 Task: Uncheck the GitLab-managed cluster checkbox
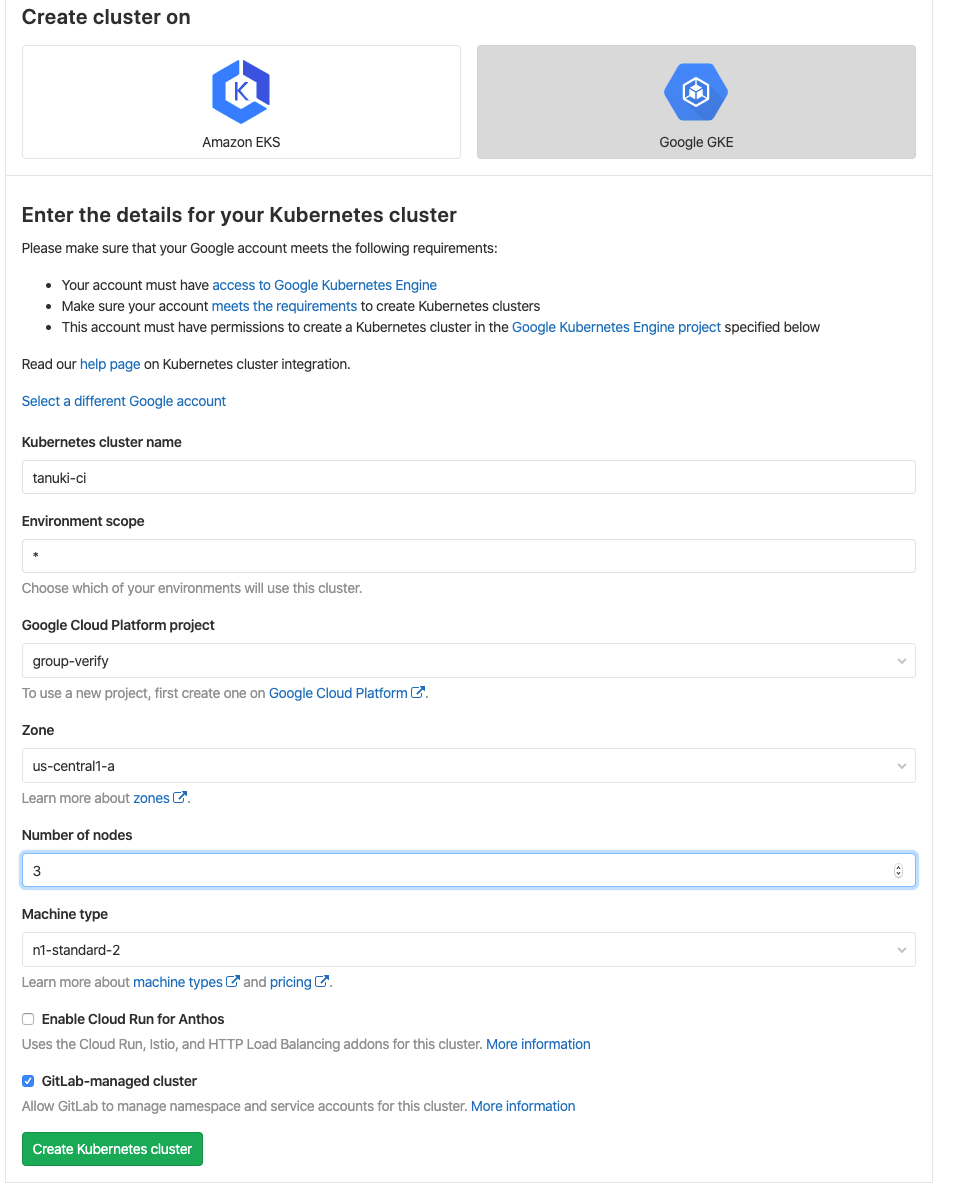coord(28,1081)
